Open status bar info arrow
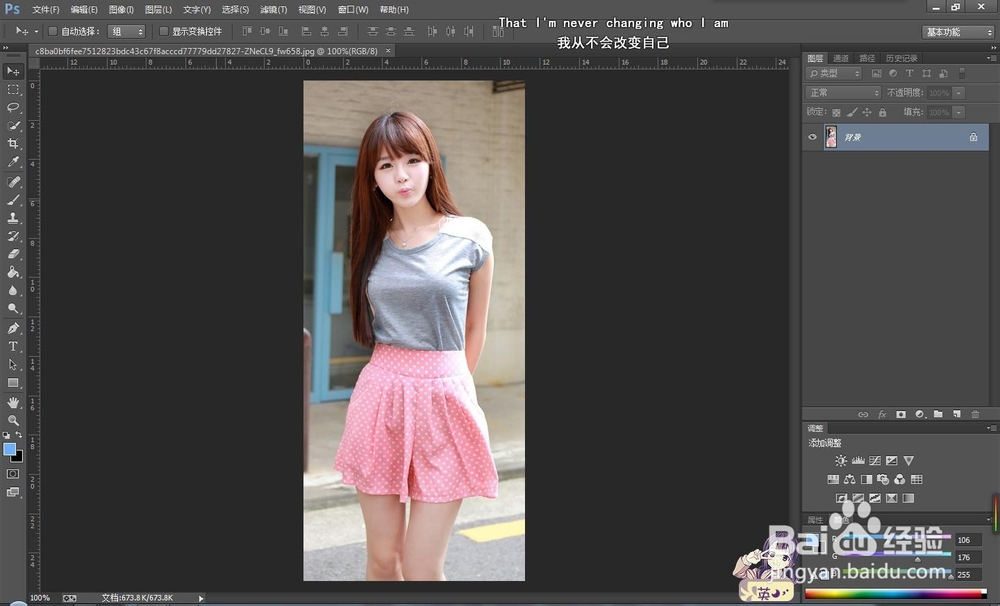 point(201,598)
